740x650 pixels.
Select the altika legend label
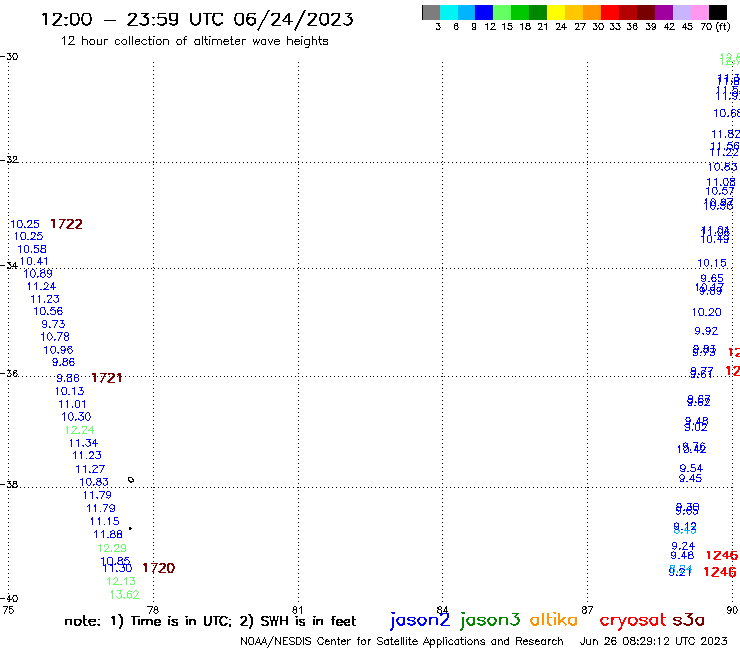(x=553, y=620)
